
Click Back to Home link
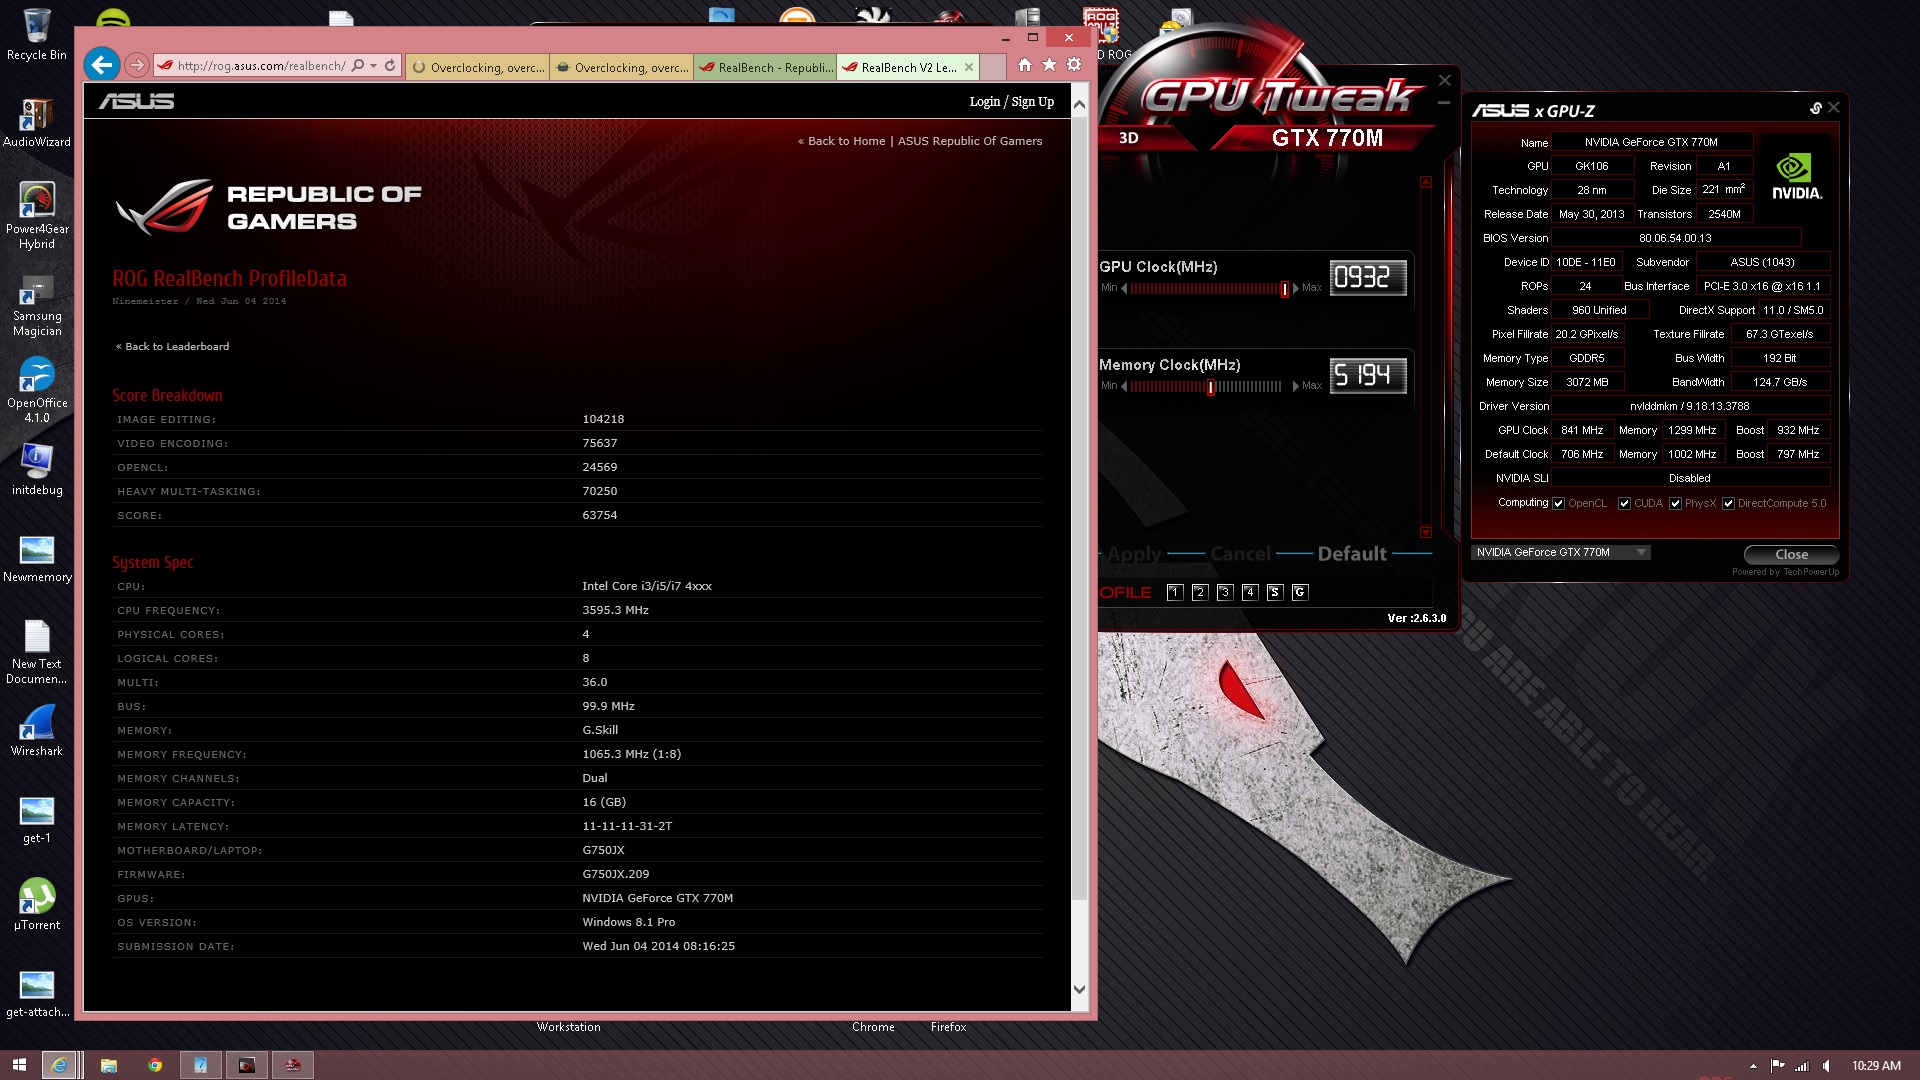(x=841, y=141)
